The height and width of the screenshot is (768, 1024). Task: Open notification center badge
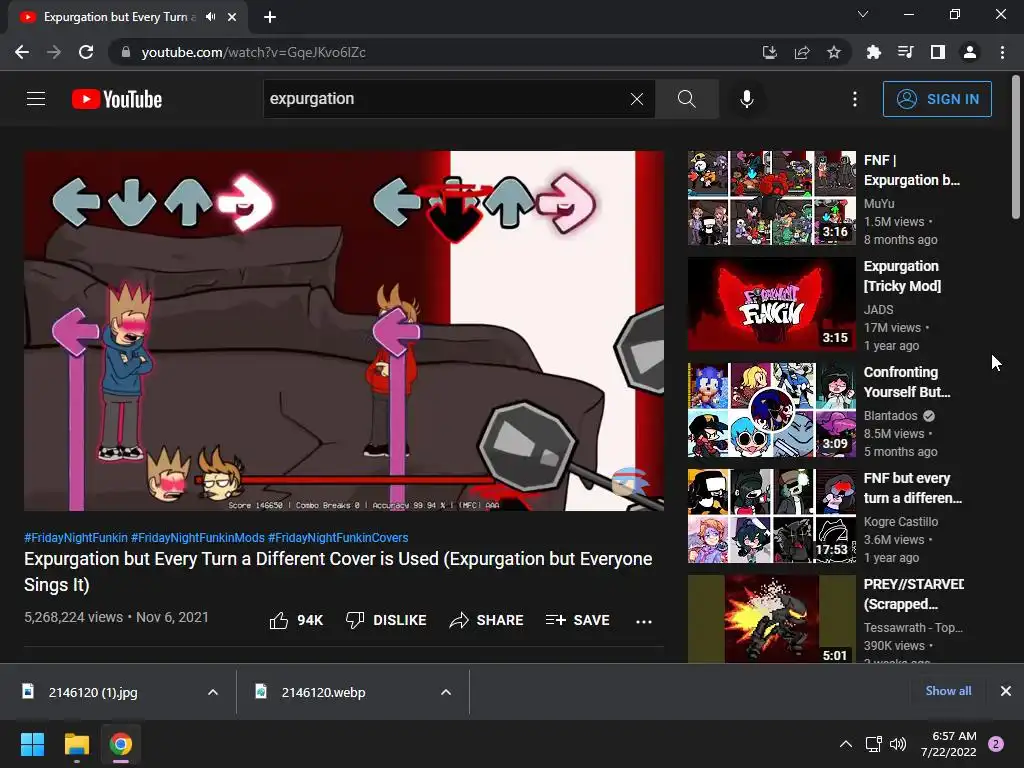click(x=996, y=744)
